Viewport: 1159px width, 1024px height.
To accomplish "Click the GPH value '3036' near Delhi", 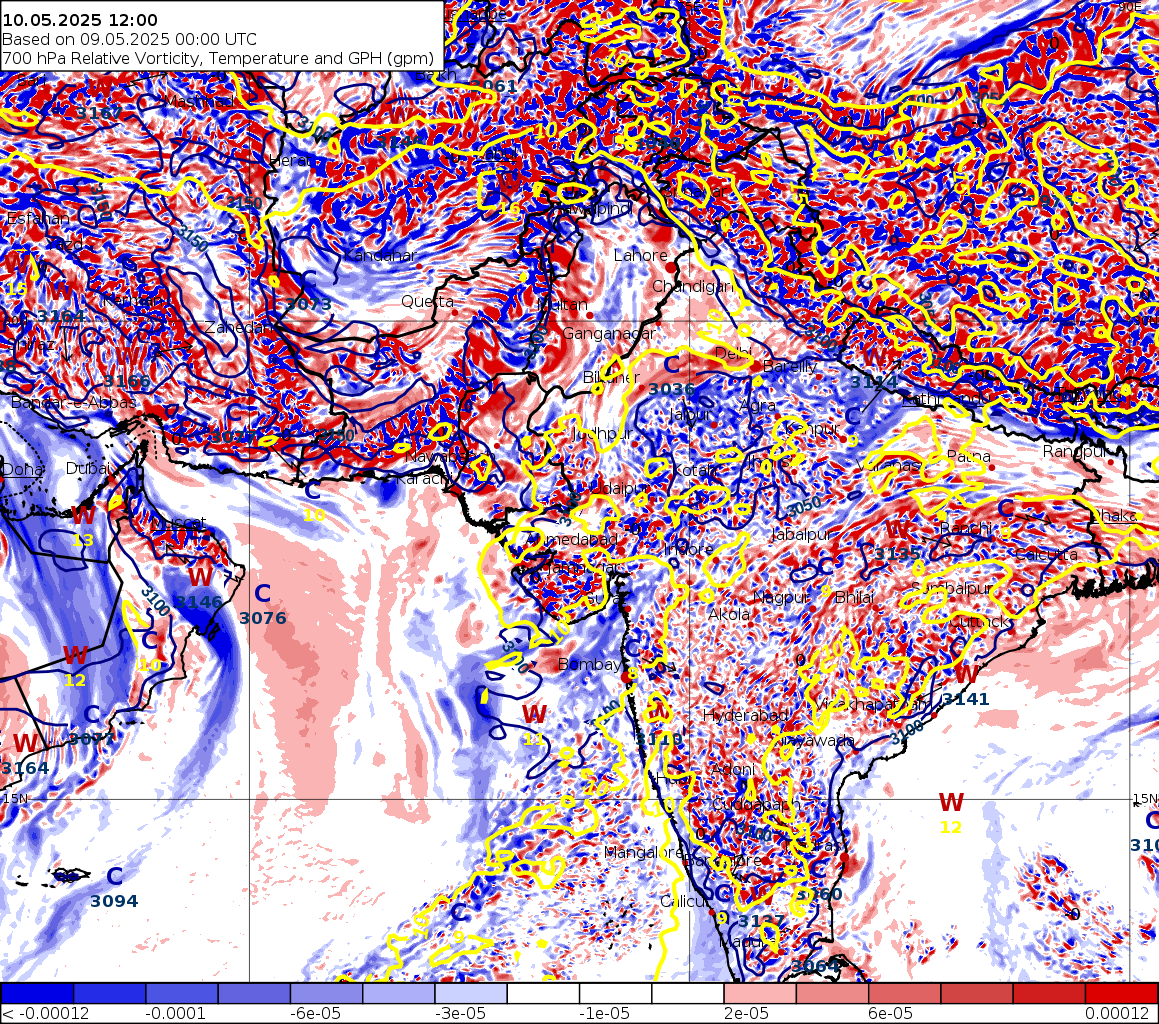I will (672, 389).
